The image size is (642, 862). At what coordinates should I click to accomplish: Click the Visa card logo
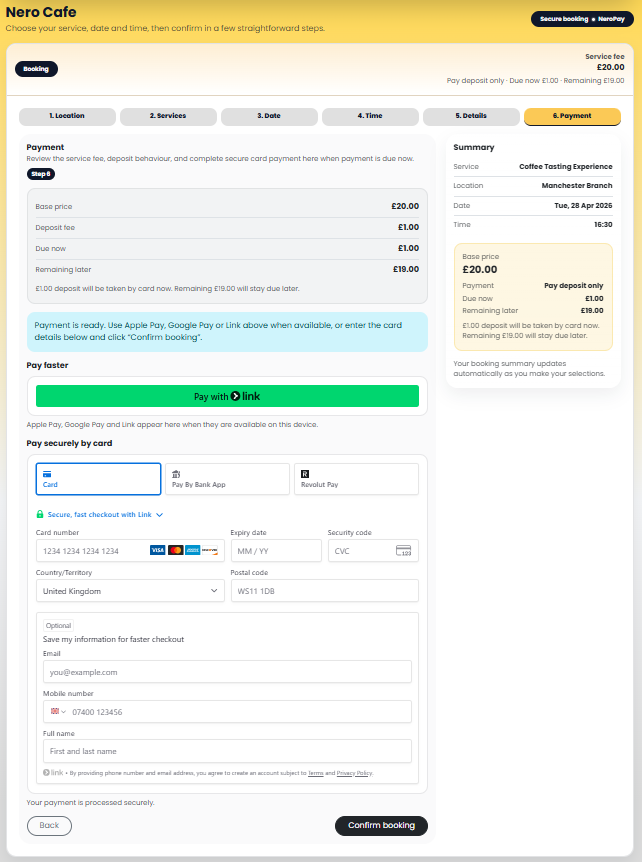pyautogui.click(x=157, y=551)
